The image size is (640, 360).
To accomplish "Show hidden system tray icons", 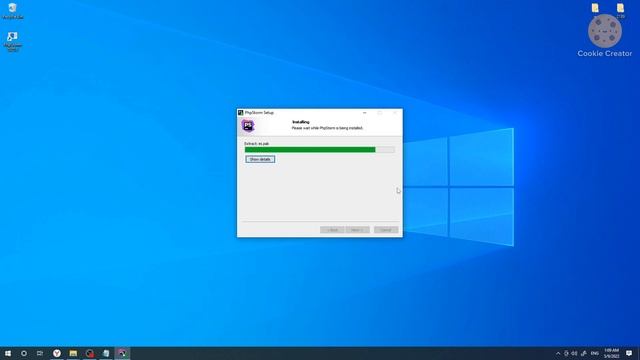I will pos(558,353).
